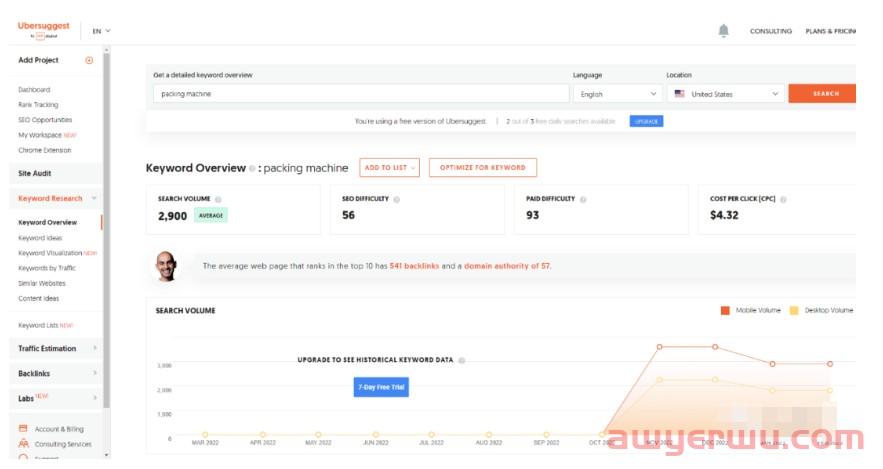The height and width of the screenshot is (469, 883).
Task: Click the SEO Difficulty info icon
Action: click(397, 199)
